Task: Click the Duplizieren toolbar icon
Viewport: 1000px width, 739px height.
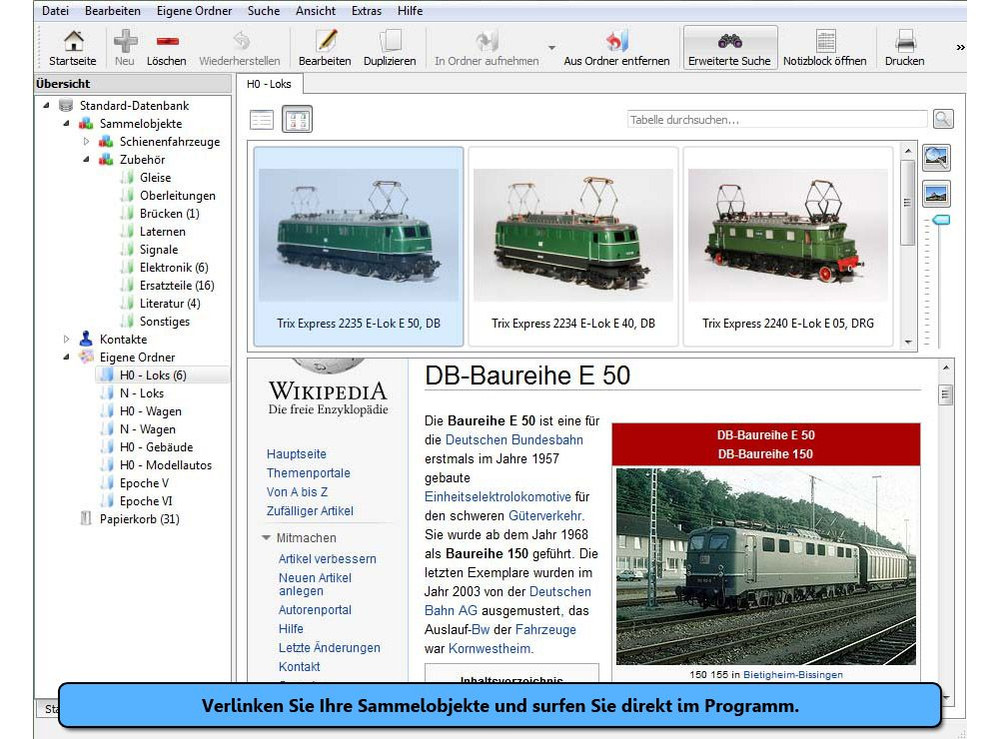Action: pyautogui.click(x=390, y=41)
